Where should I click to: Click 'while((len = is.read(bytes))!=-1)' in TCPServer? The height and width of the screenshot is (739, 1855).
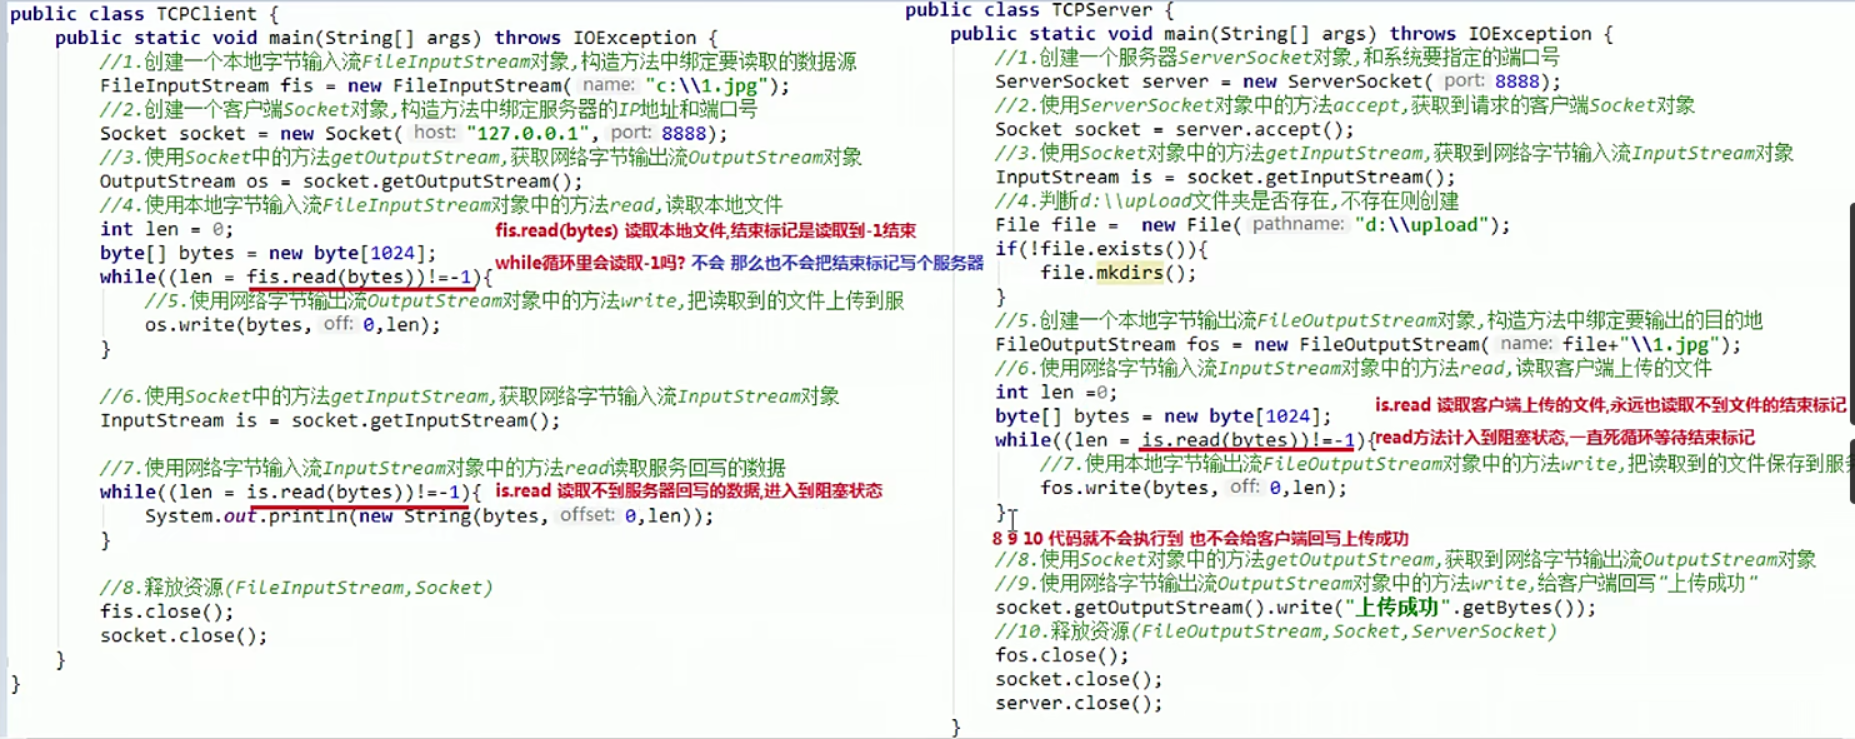(x=1180, y=441)
